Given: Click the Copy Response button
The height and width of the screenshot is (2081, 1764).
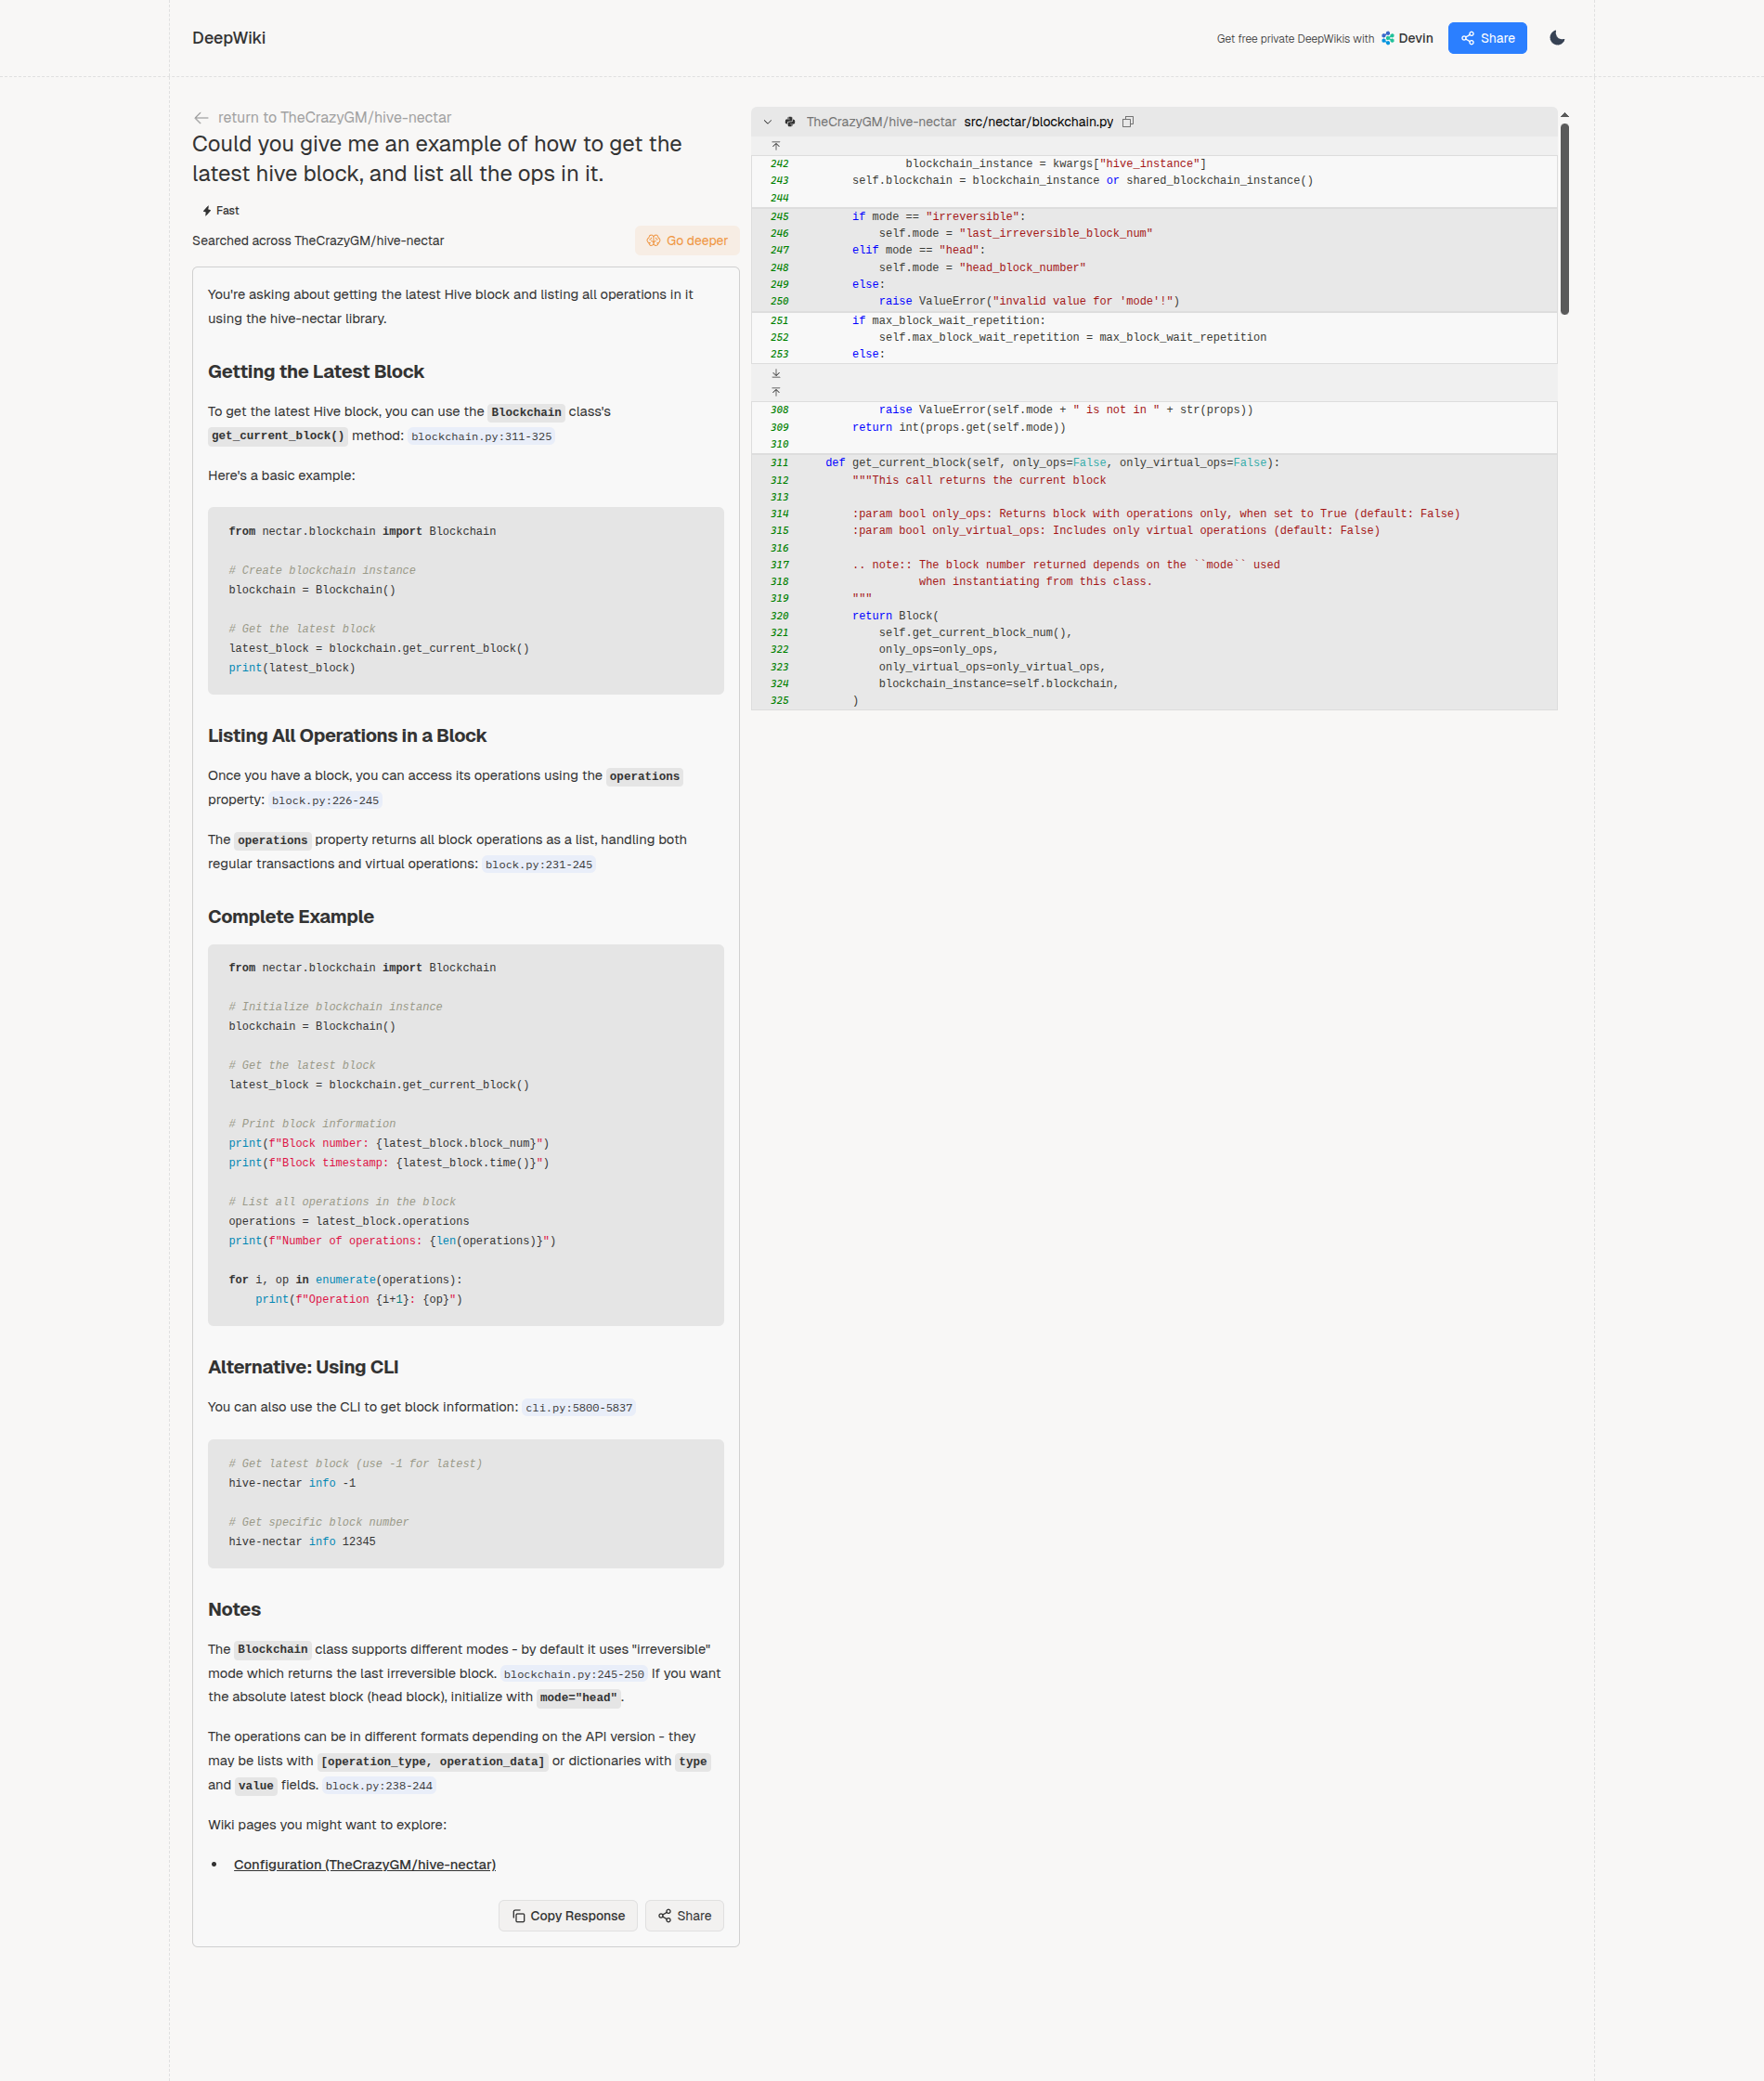Looking at the screenshot, I should click(568, 1916).
